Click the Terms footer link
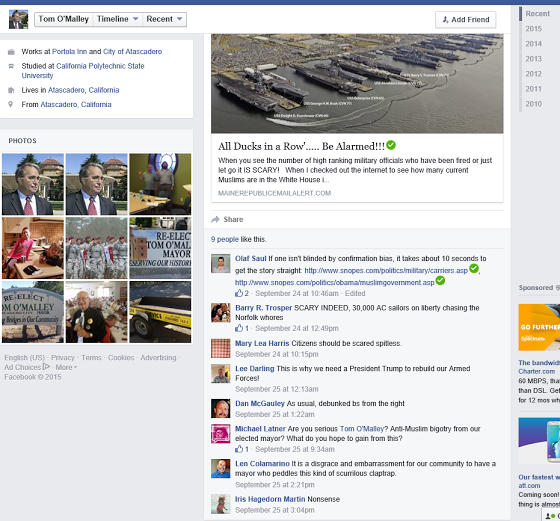This screenshot has width=560, height=521. pyautogui.click(x=91, y=357)
